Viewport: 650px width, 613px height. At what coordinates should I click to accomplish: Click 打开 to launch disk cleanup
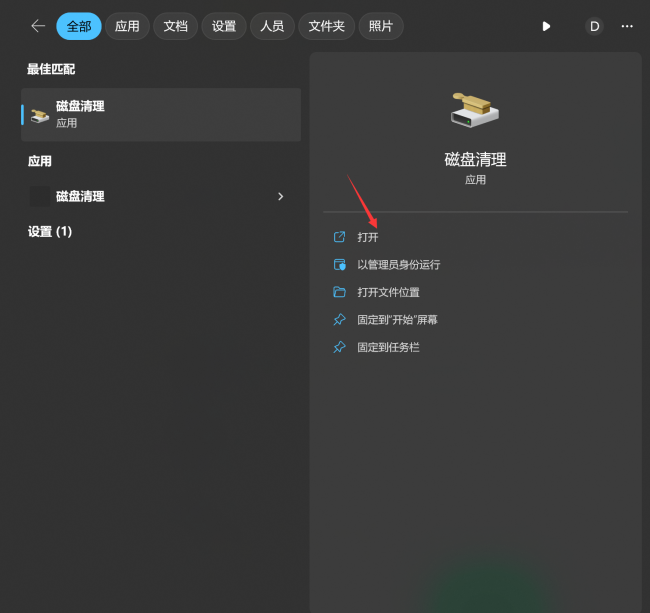tap(368, 237)
